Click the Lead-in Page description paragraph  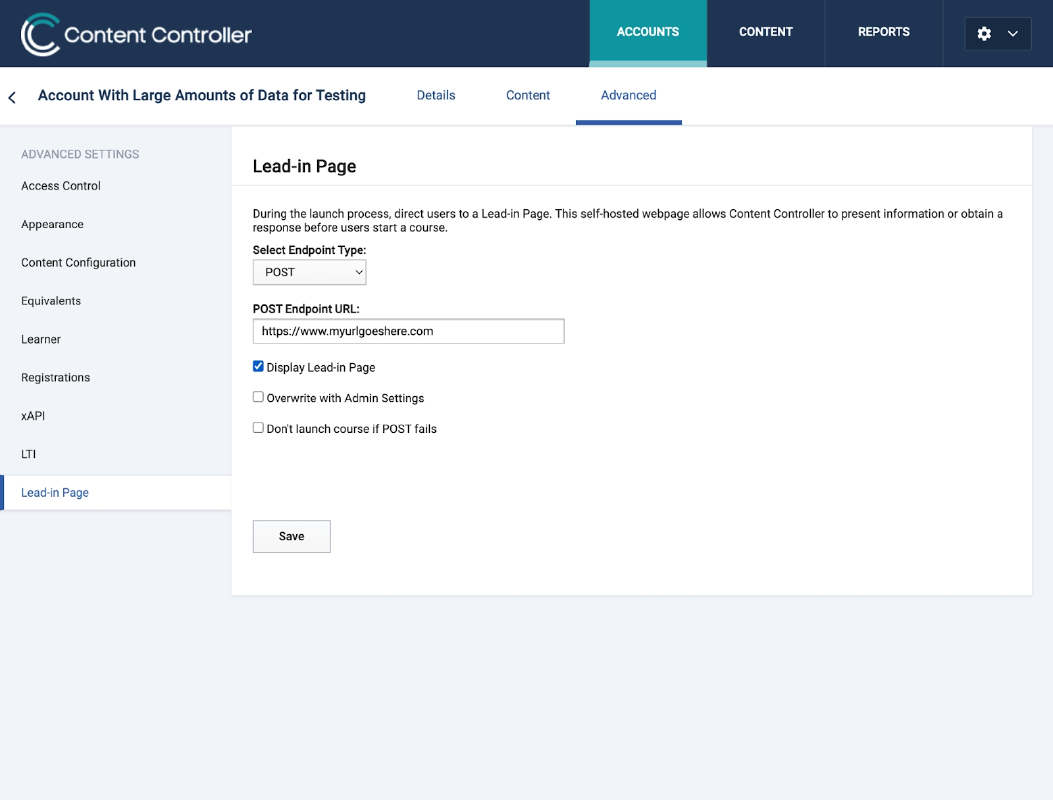628,220
